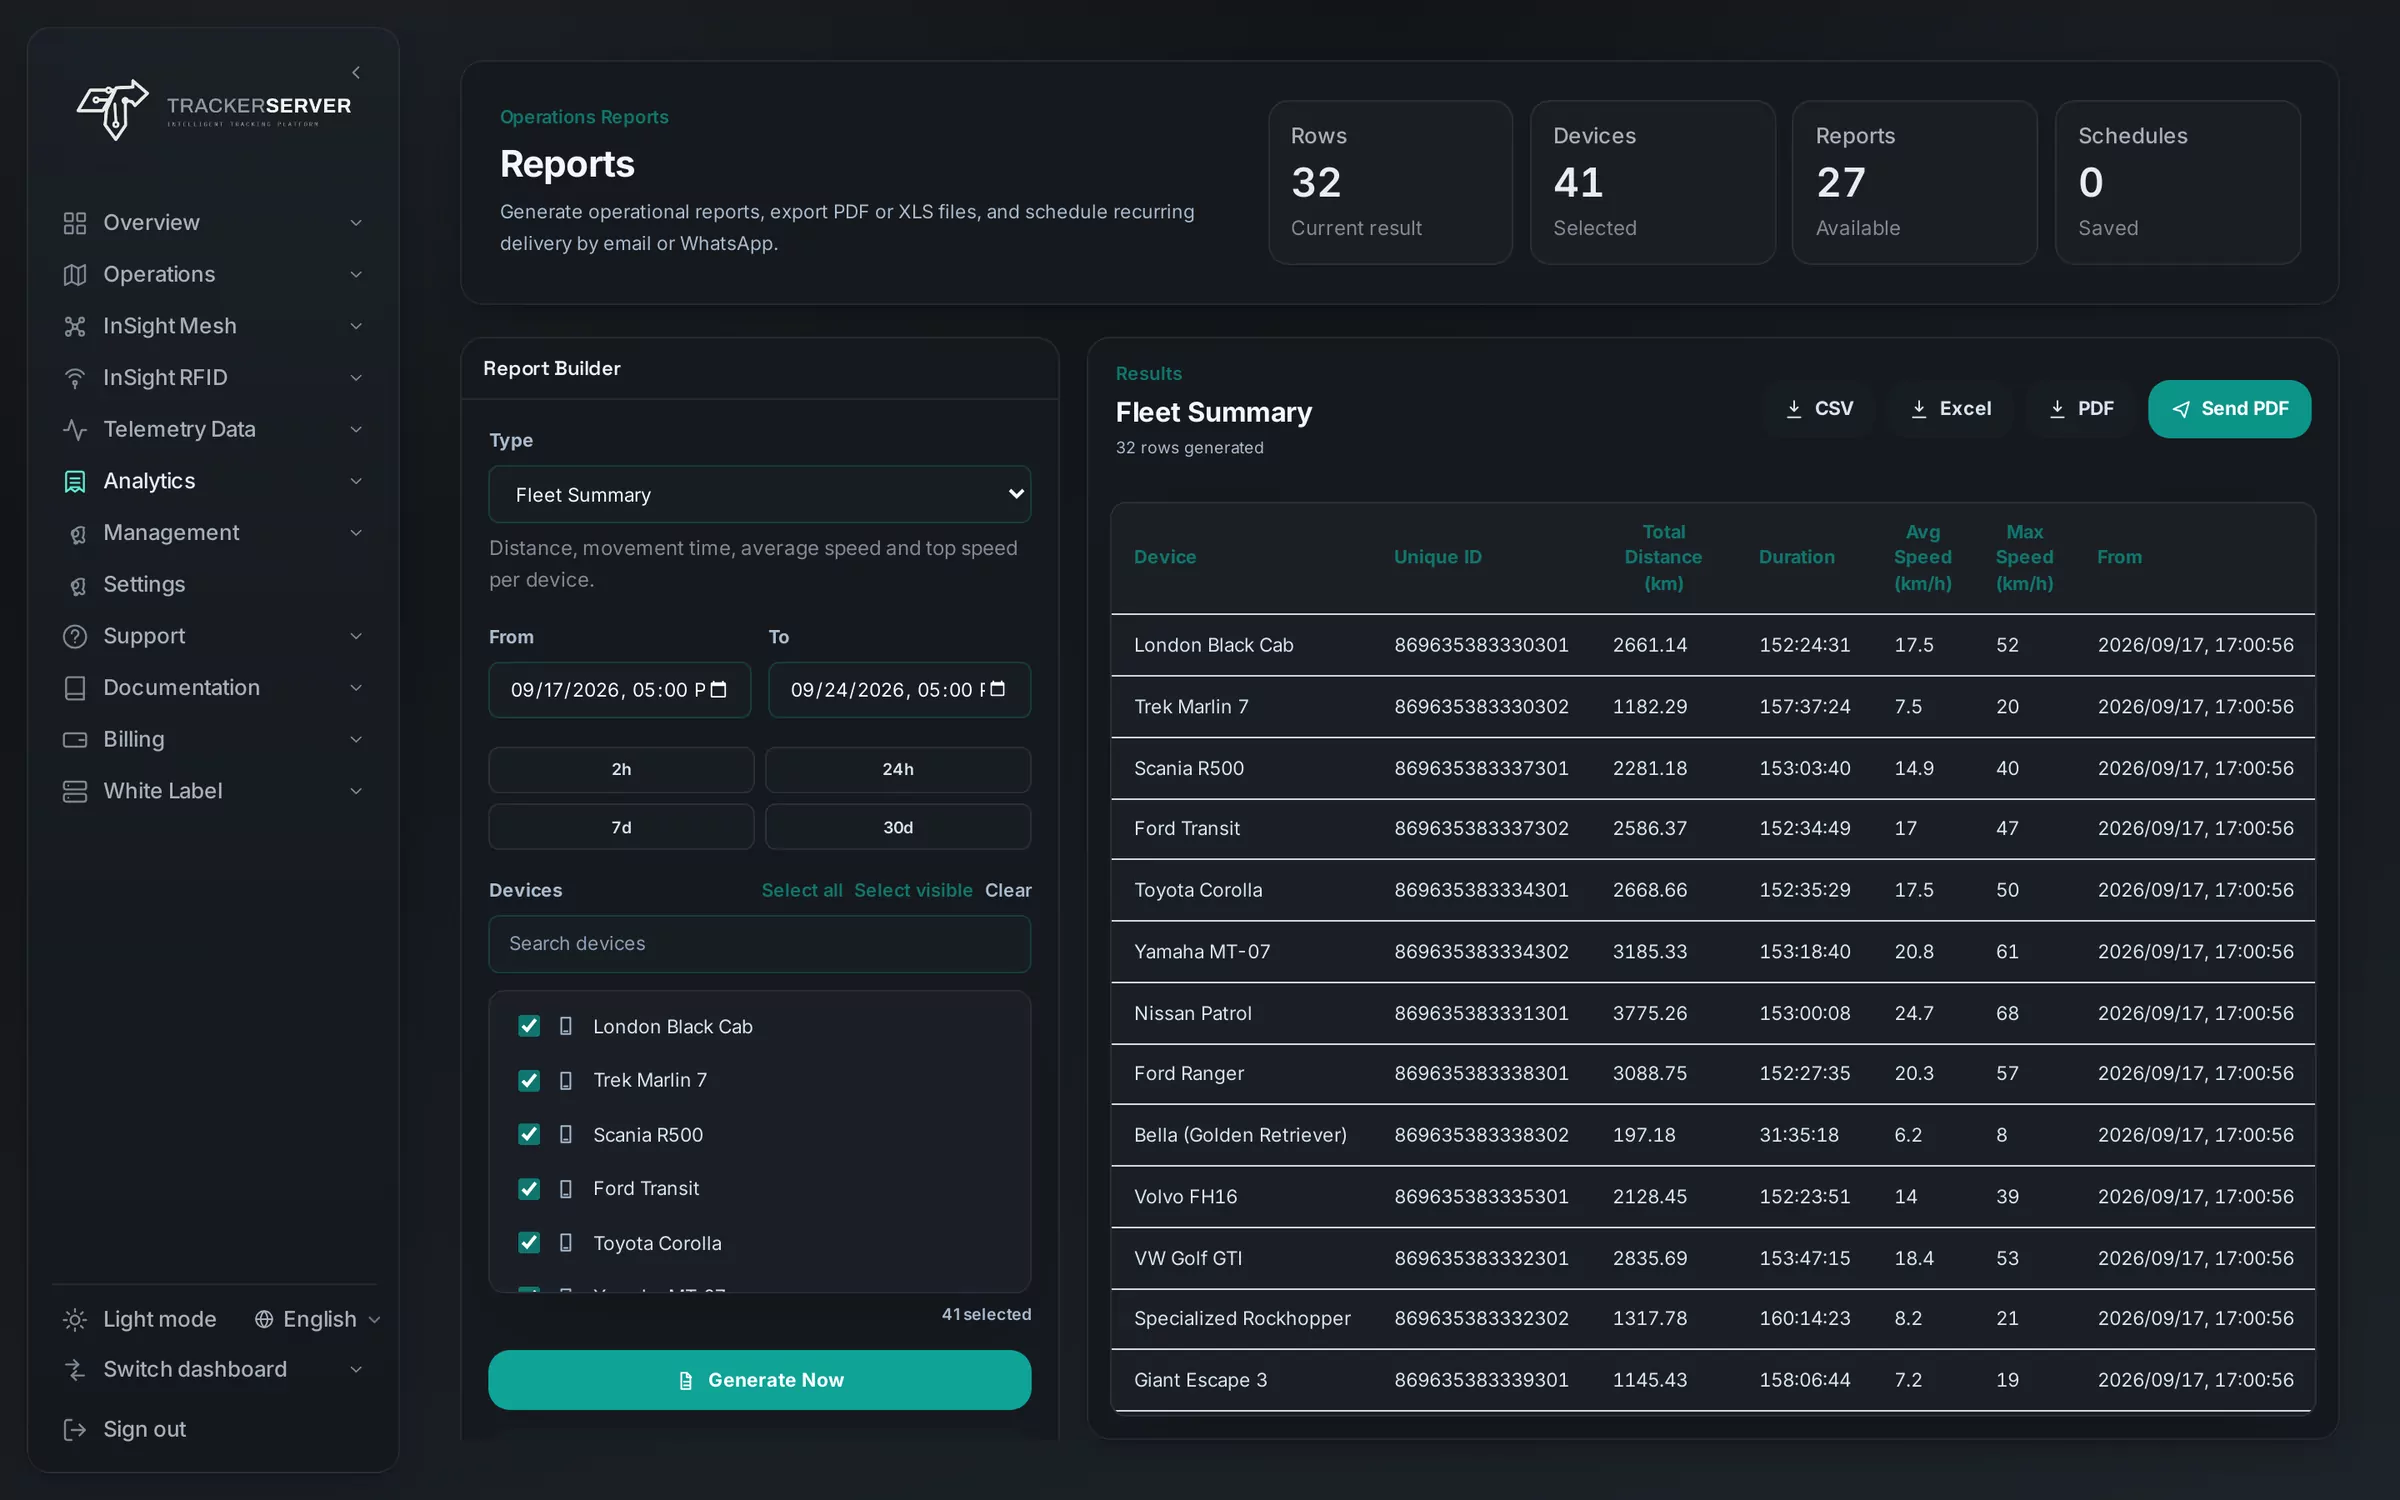Click the InSight RFID wifi icon

[x=75, y=378]
